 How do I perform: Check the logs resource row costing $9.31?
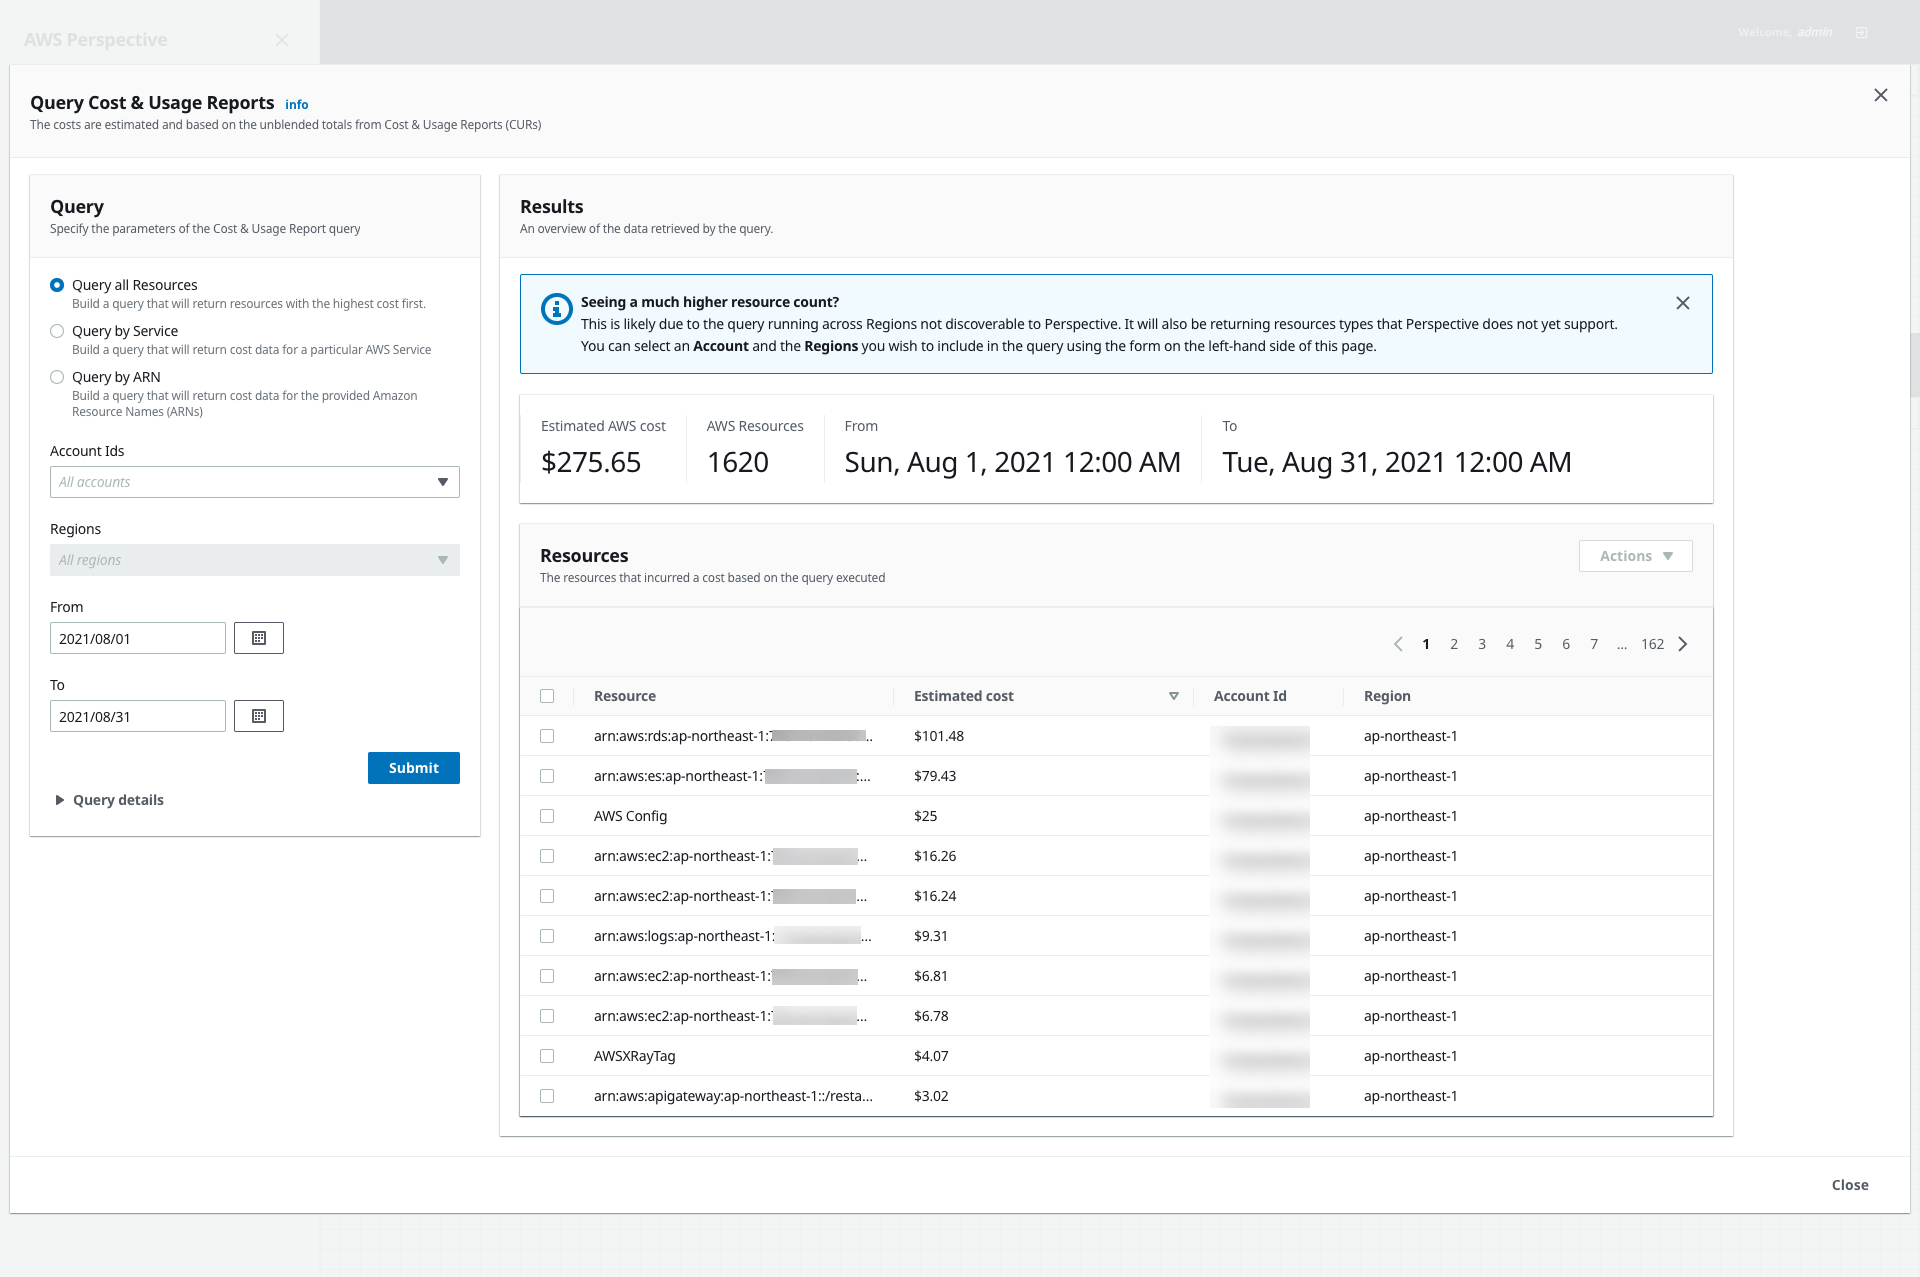click(547, 936)
